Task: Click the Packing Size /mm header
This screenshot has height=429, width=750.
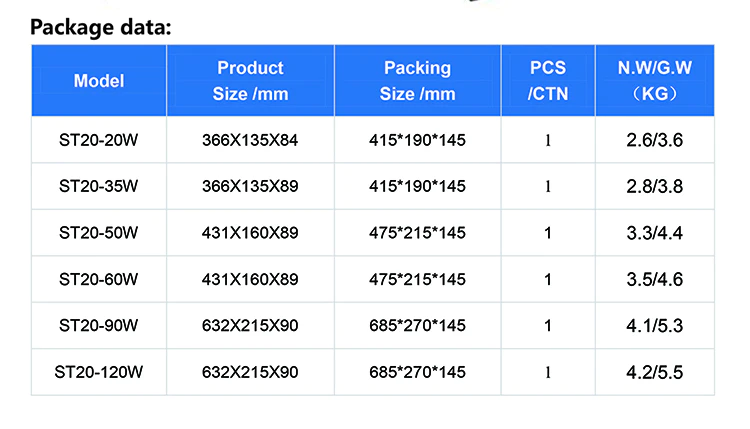Action: [417, 81]
